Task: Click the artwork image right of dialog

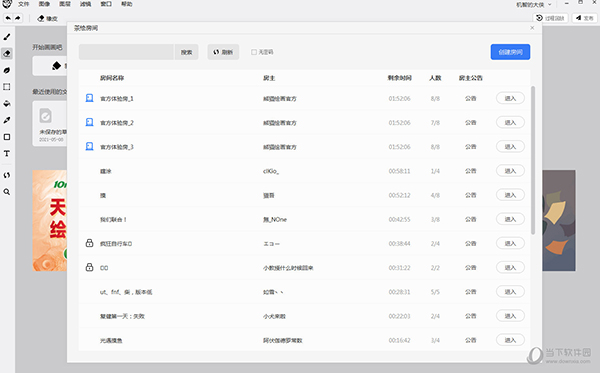Action: [559, 221]
